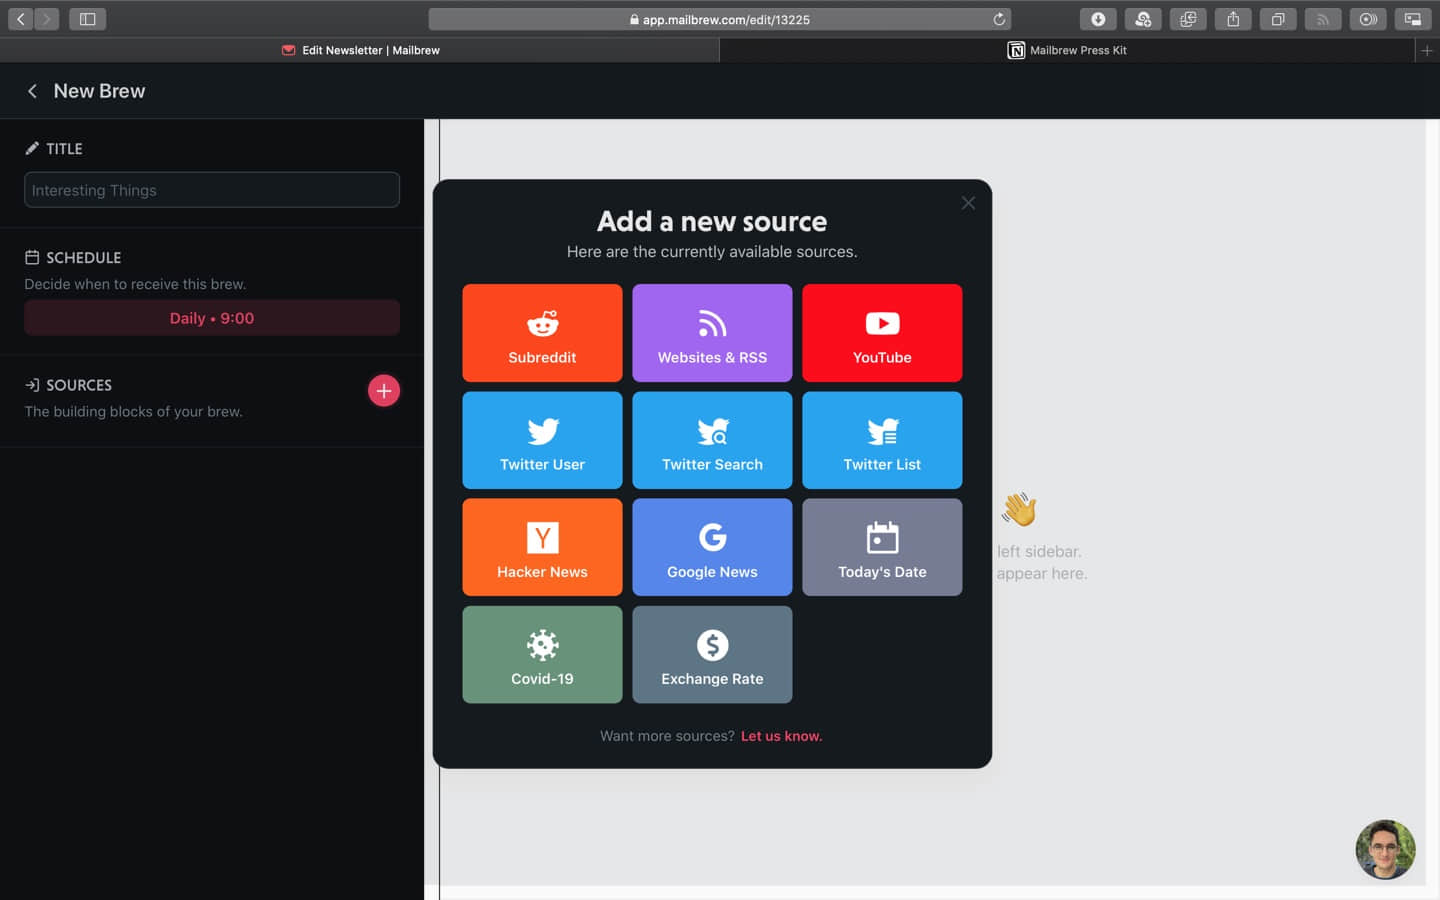Open the downloads toolbar icon
Screen dimensions: 1440x900
click(x=1098, y=19)
